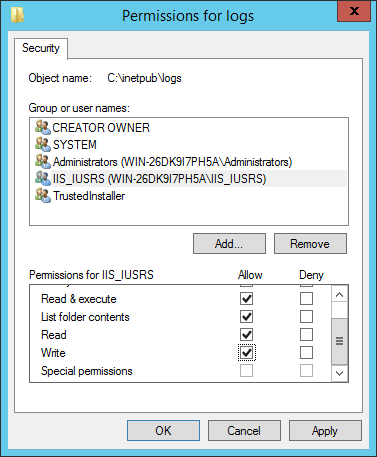Check Deny for Read & execute
The height and width of the screenshot is (457, 377).
pos(306,299)
